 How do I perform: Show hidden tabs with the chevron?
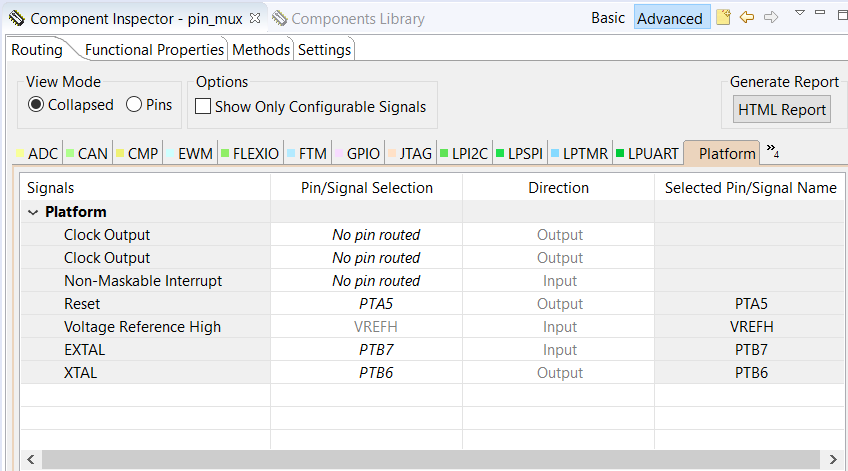[x=773, y=151]
